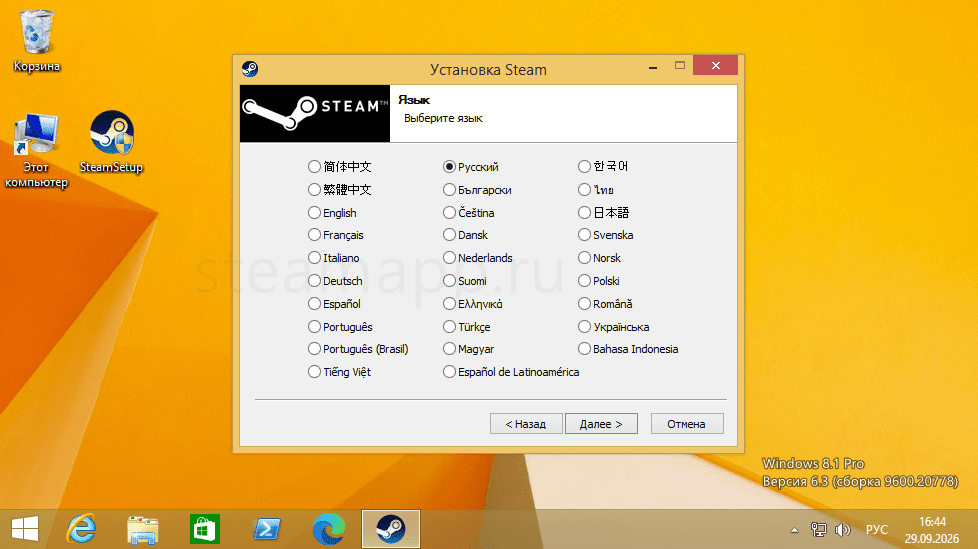Select Español radio option
978x549 pixels.
(335, 304)
